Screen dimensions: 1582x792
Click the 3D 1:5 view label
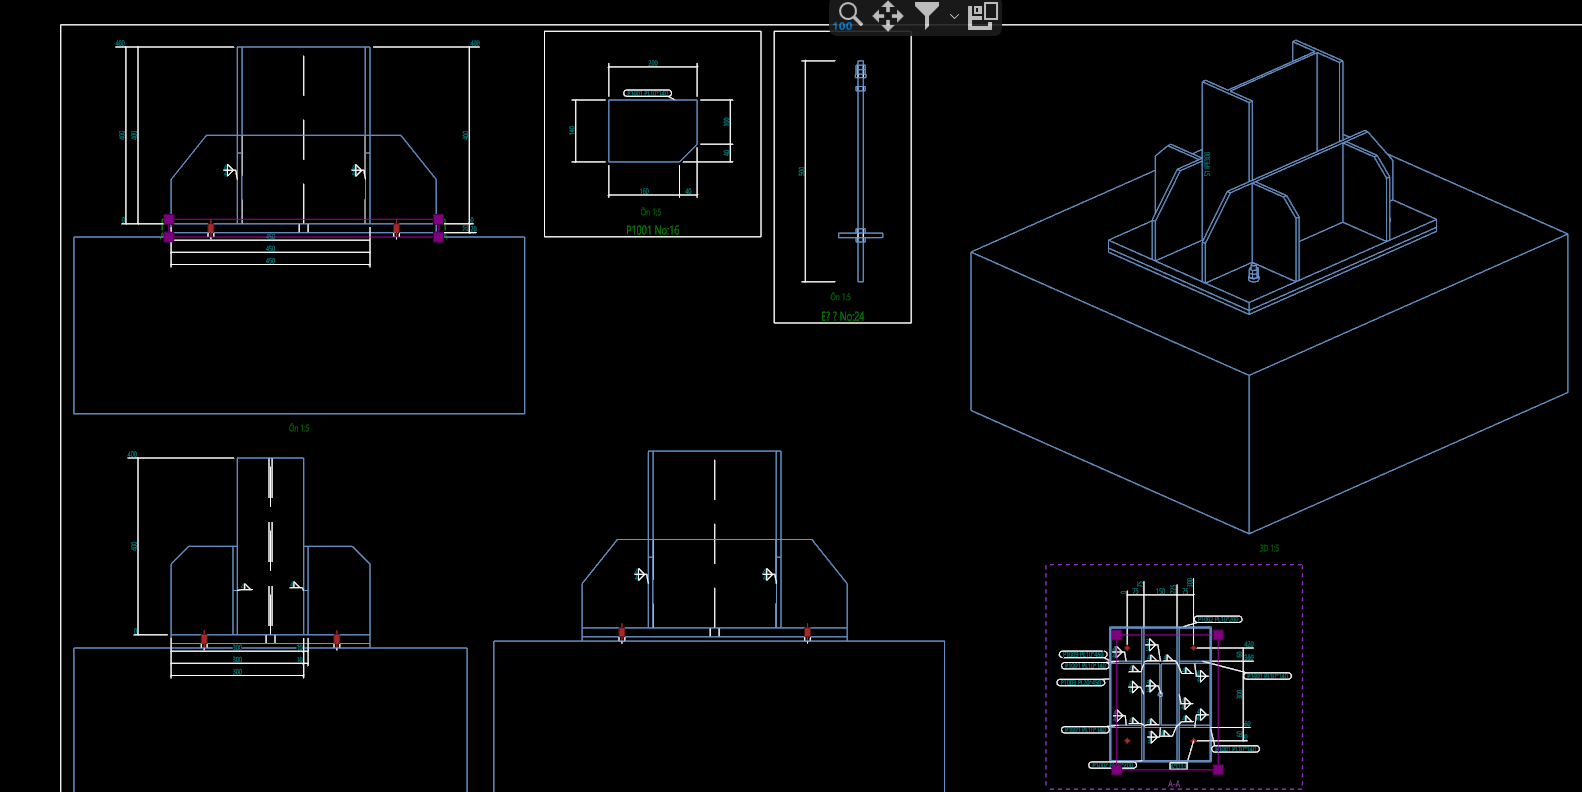(1268, 548)
